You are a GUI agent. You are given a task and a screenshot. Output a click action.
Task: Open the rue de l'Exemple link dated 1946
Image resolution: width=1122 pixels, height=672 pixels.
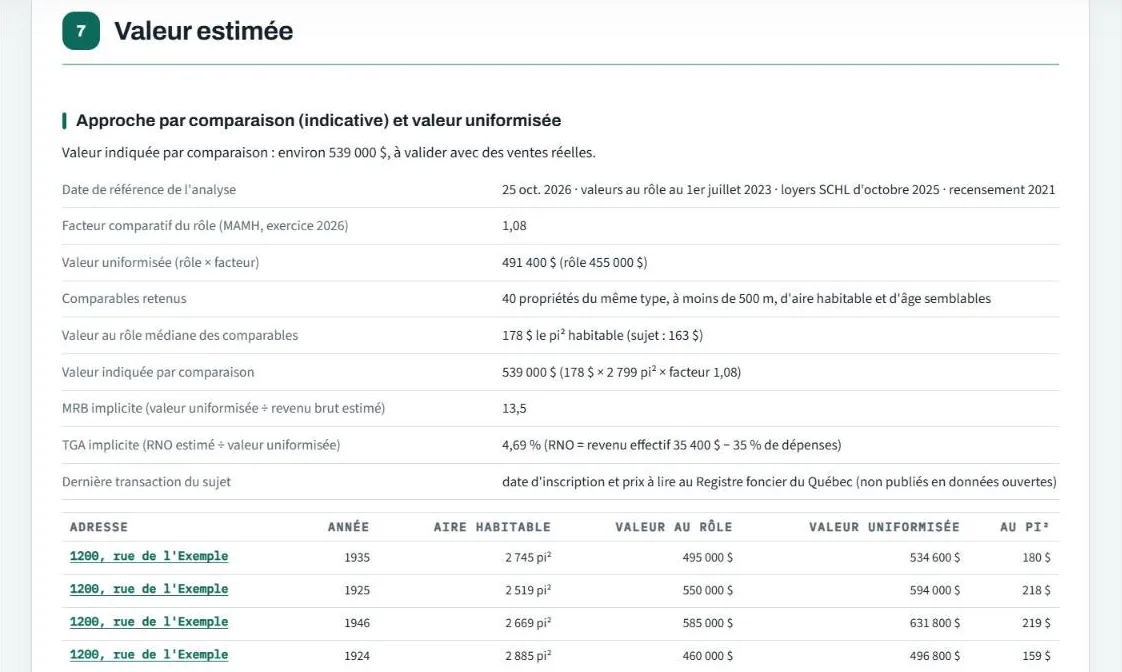coord(149,622)
